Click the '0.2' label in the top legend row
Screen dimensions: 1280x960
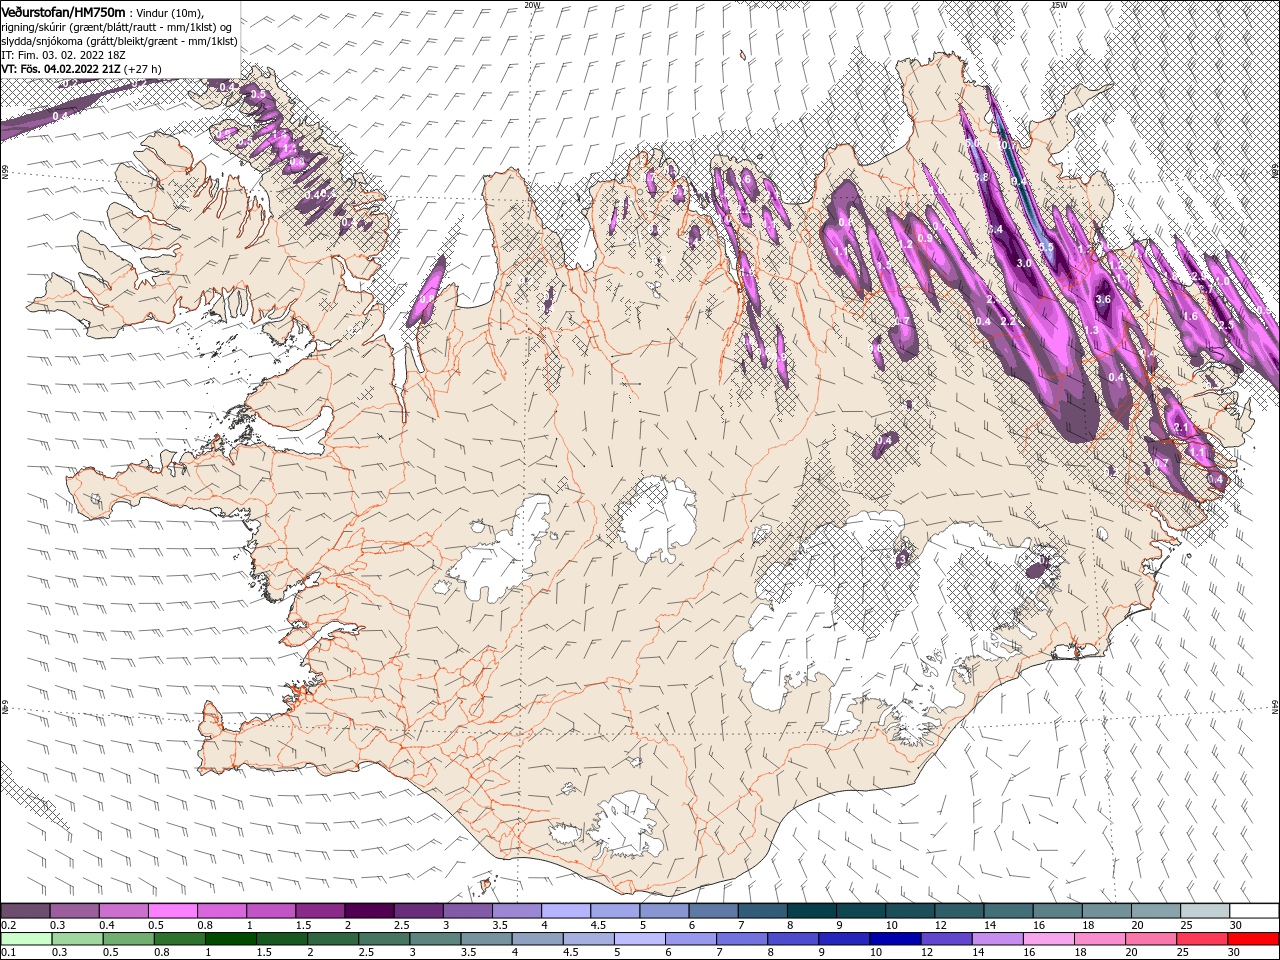point(8,925)
